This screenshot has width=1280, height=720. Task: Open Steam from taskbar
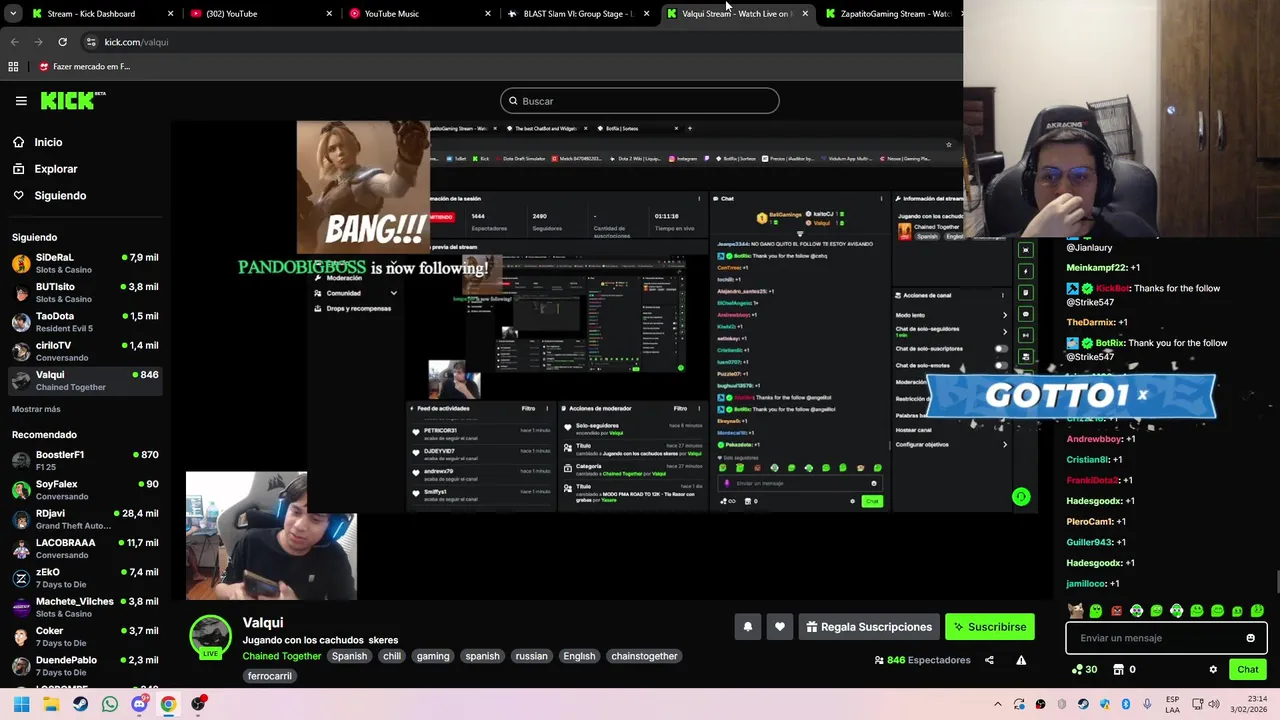click(80, 704)
